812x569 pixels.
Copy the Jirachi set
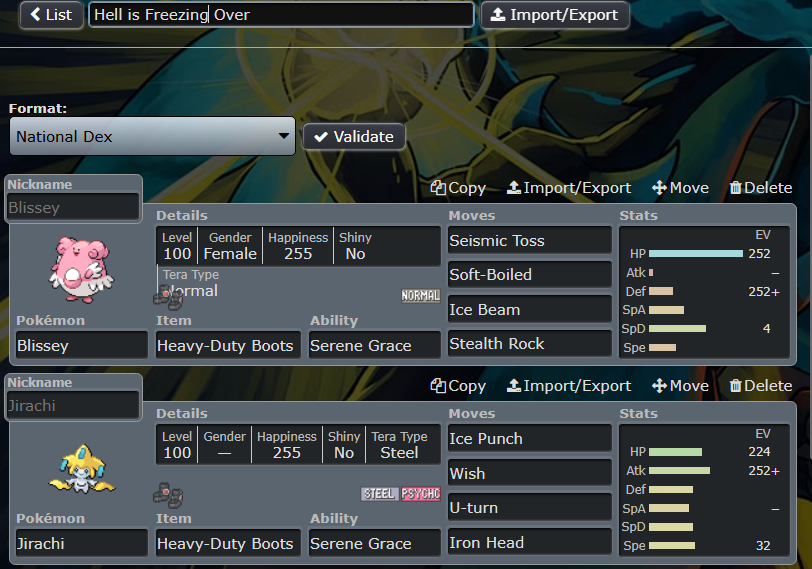click(458, 386)
